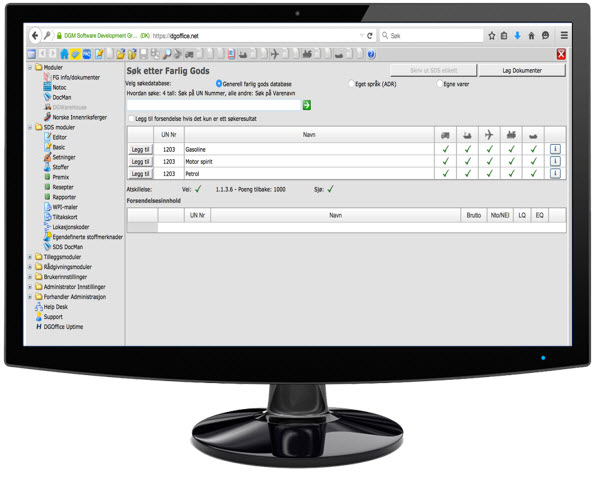The image size is (594, 477).
Task: Select Eget språk (ADR) radio option
Action: pos(351,83)
